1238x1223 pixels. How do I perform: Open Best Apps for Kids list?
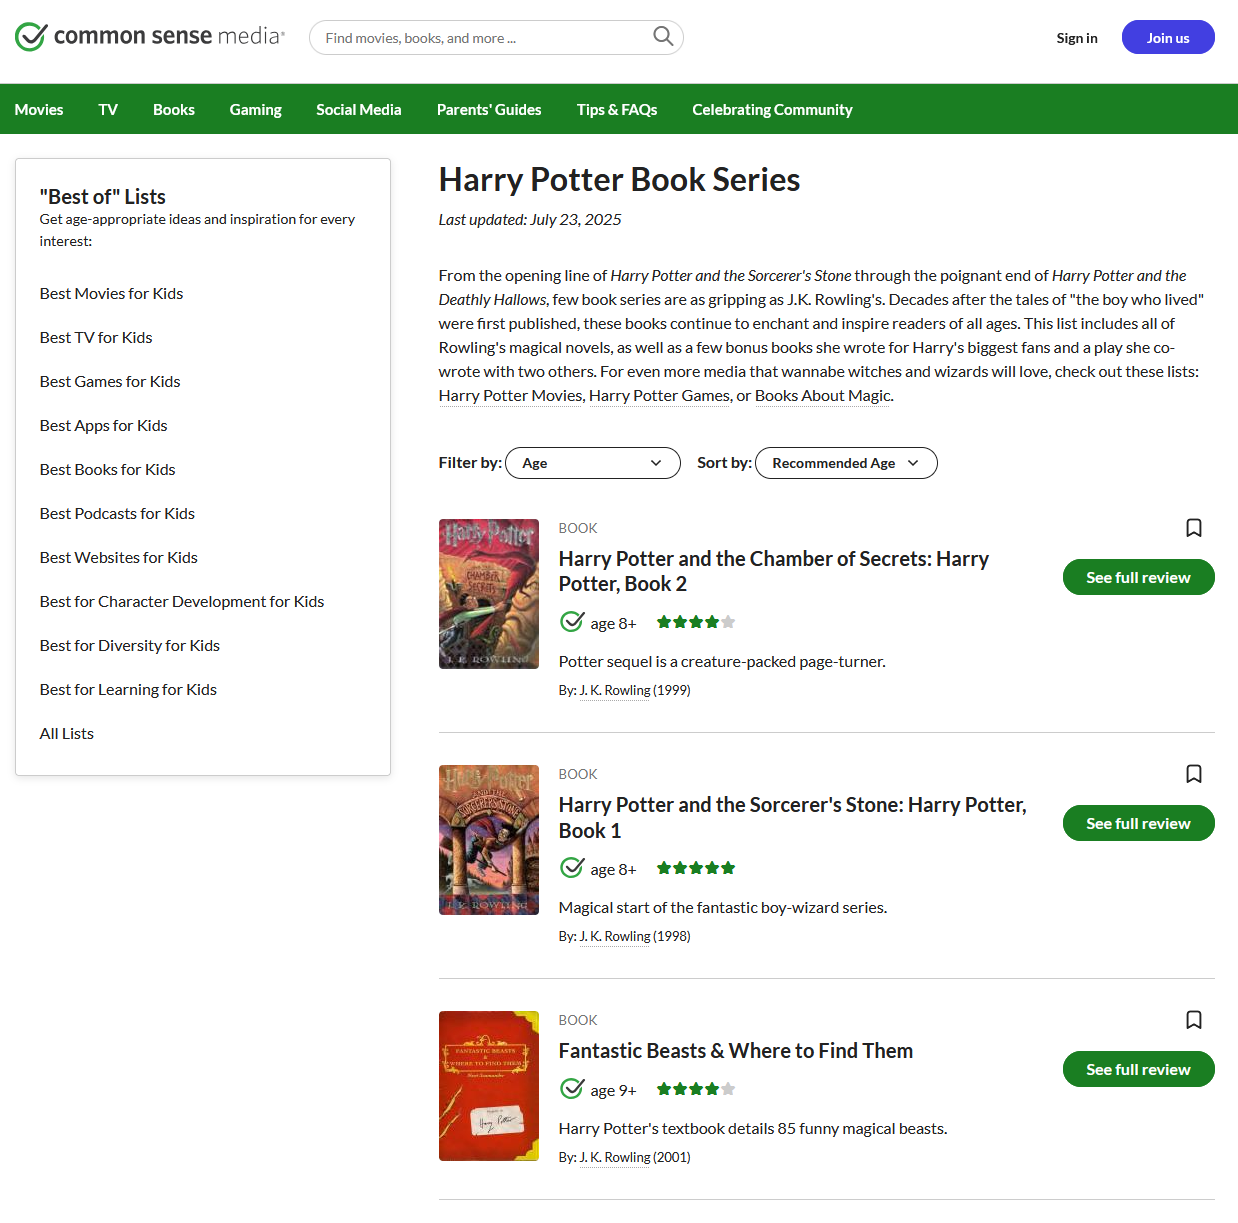(103, 425)
